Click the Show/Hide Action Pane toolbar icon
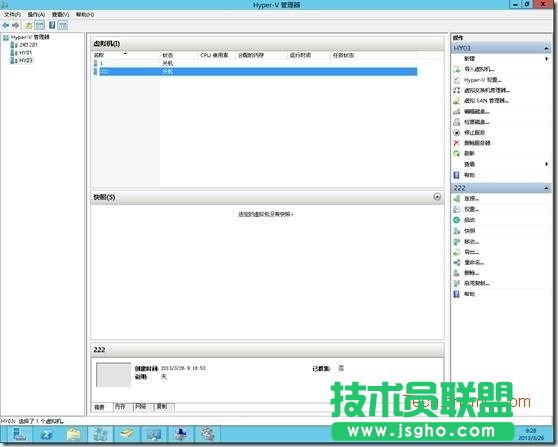This screenshot has width=558, height=447. coord(63,25)
